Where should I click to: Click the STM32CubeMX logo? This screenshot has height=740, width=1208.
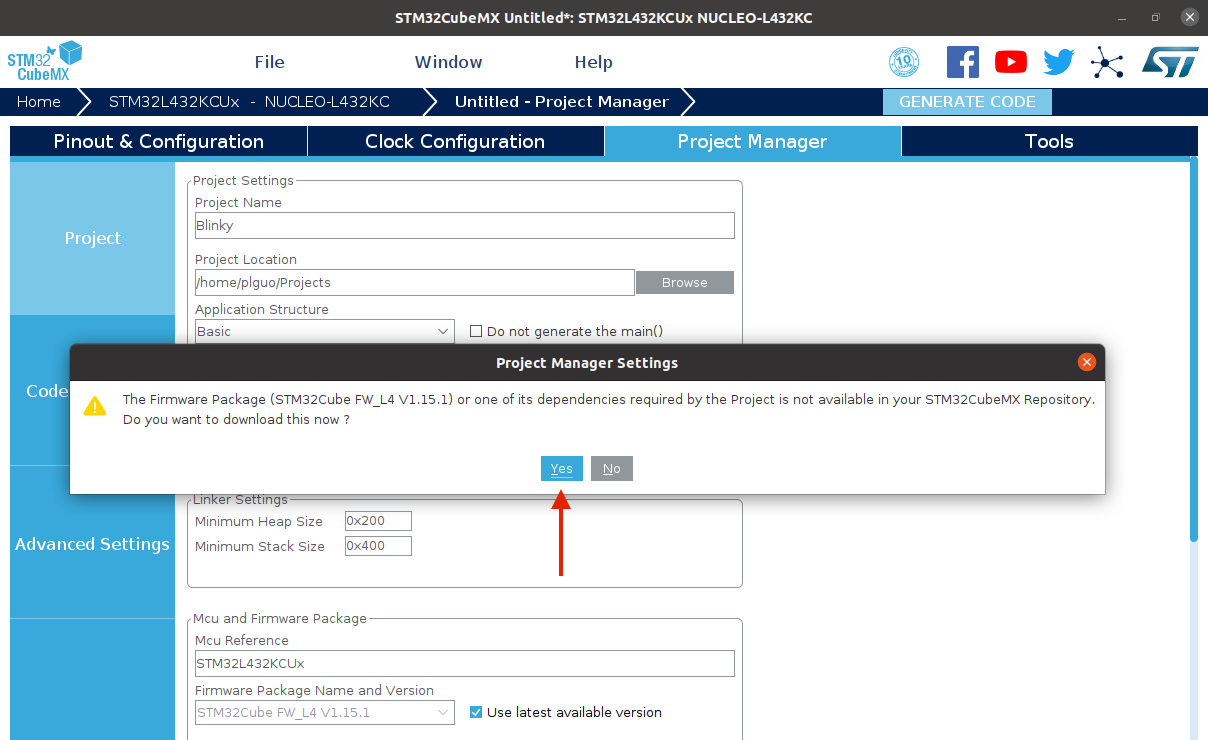(x=45, y=60)
